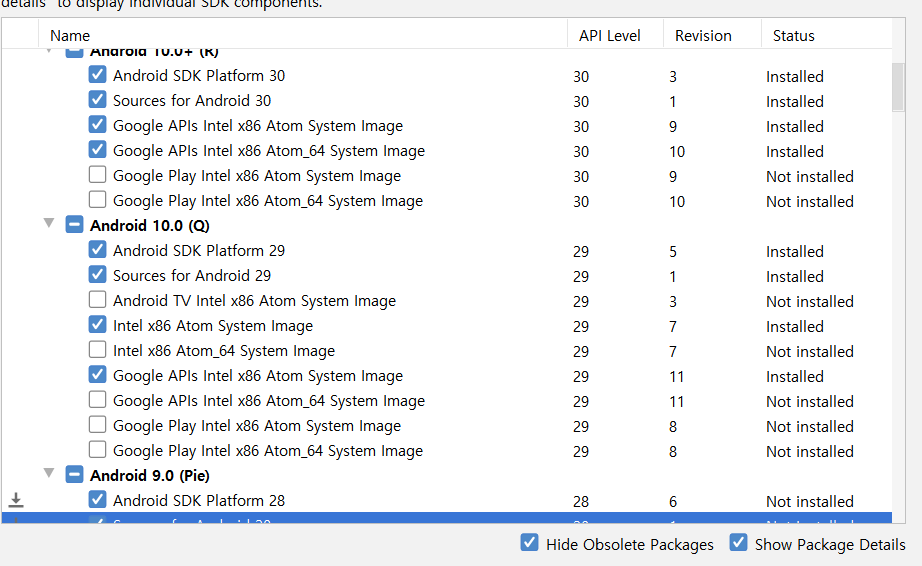Uncheck Google APIs Intel x86 Atom_64 System Image API 30
The image size is (922, 566).
pyautogui.click(x=98, y=150)
